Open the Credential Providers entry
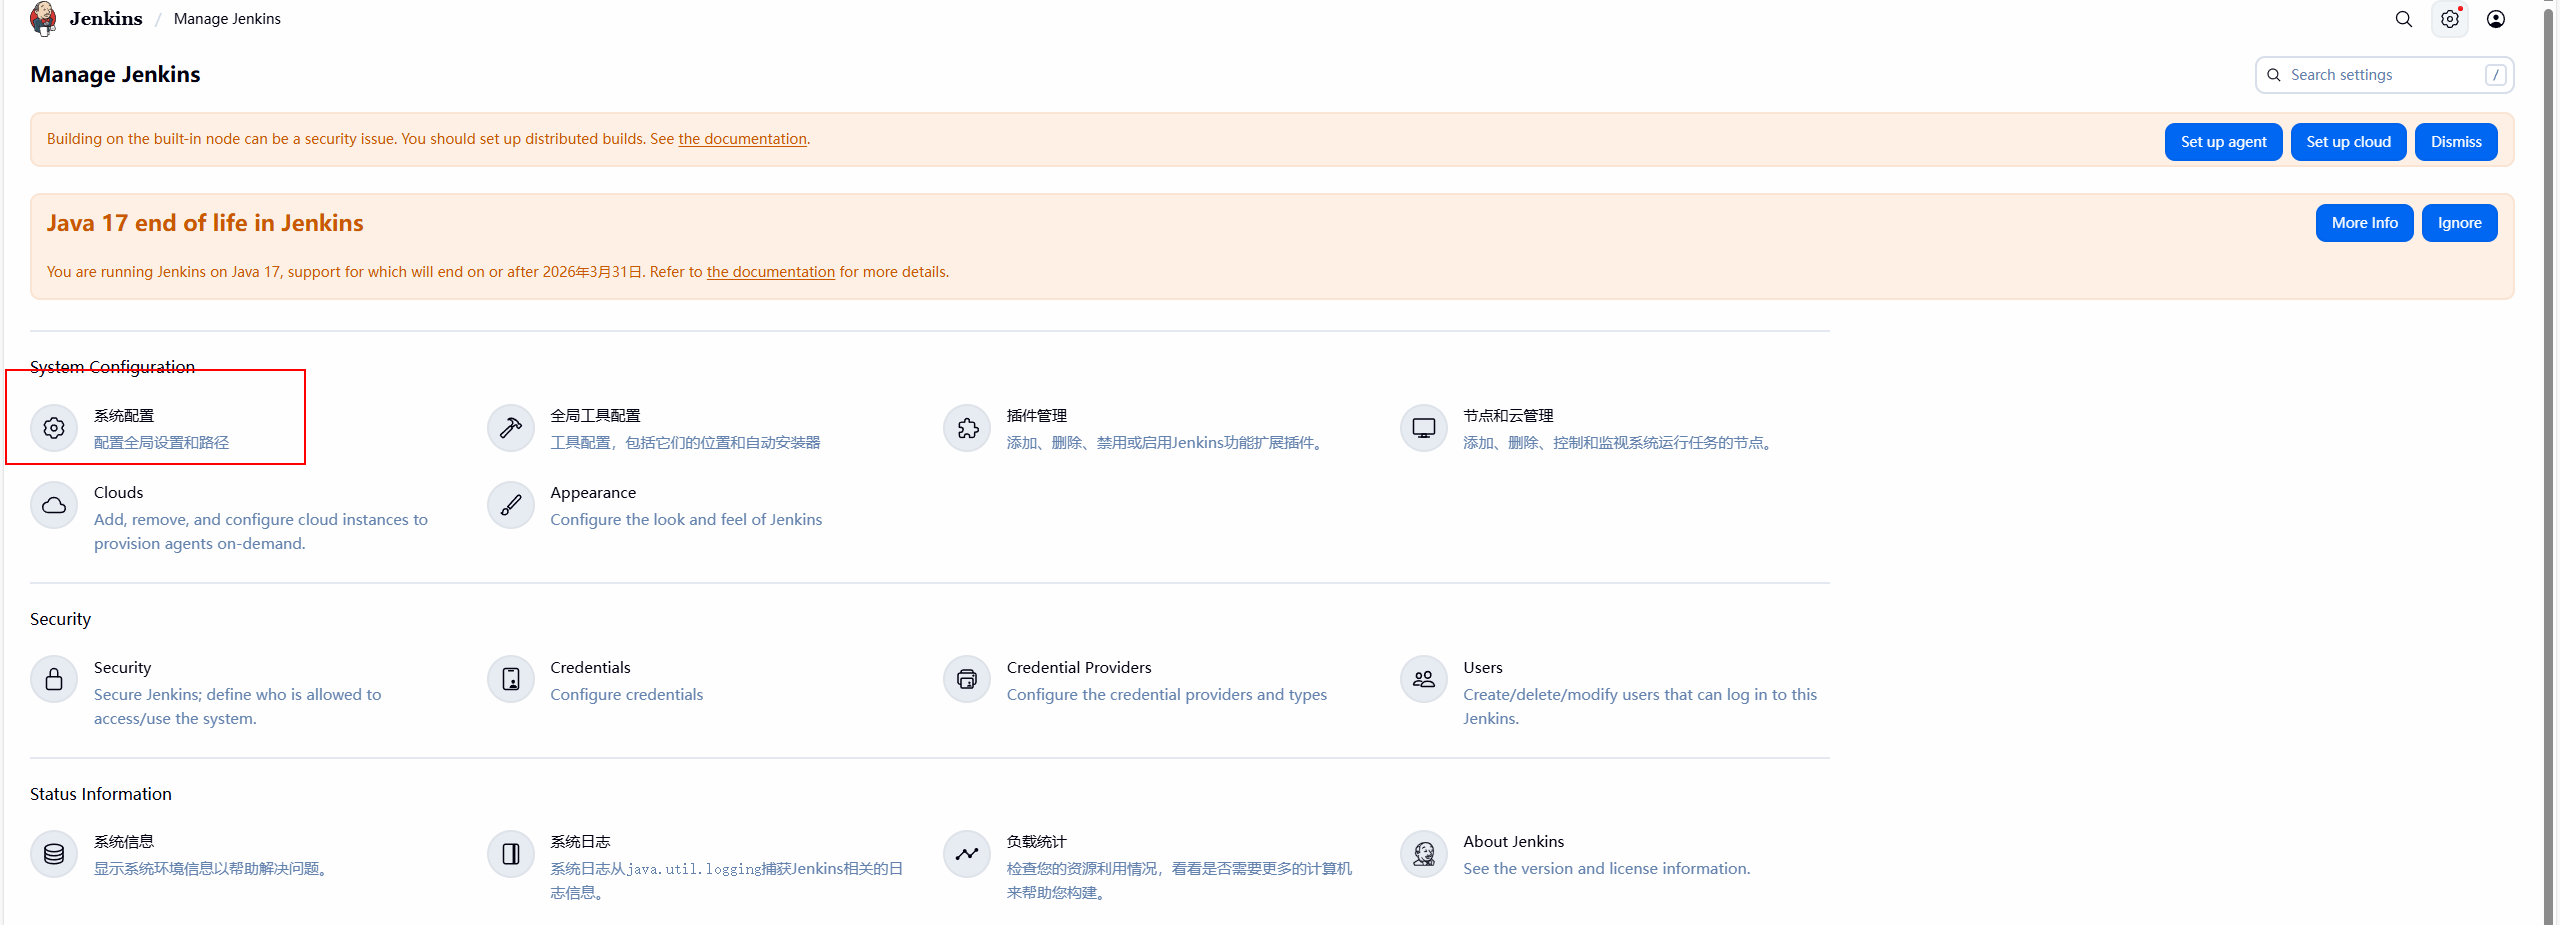The image size is (2560, 925). 1138,680
